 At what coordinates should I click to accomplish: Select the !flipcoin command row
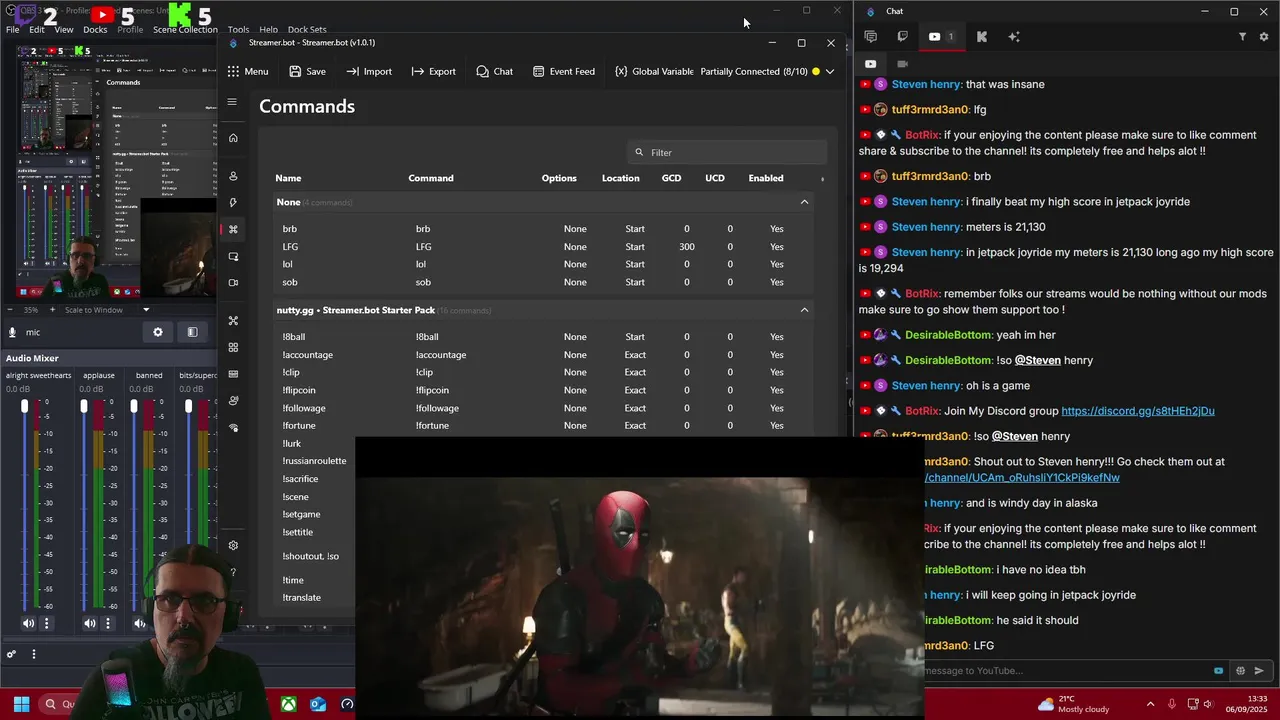tap(544, 390)
